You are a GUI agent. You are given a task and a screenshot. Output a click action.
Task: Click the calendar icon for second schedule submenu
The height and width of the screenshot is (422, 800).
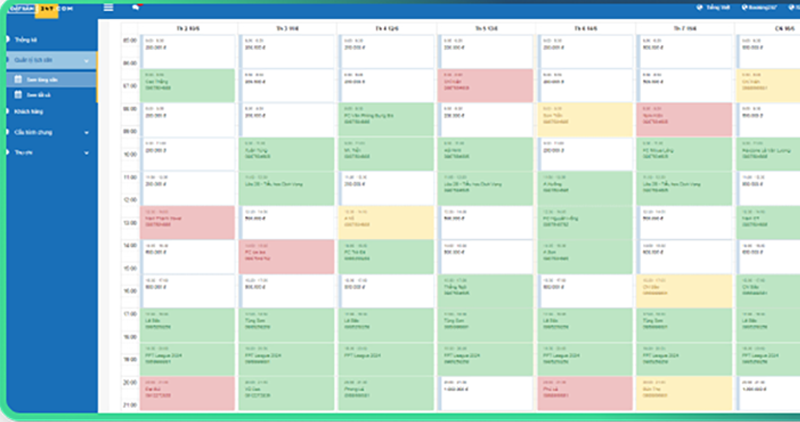pyautogui.click(x=17, y=94)
